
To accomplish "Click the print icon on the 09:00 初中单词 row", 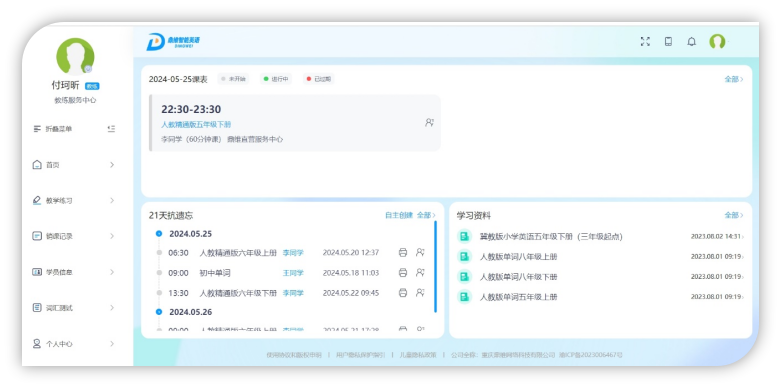I will point(403,273).
